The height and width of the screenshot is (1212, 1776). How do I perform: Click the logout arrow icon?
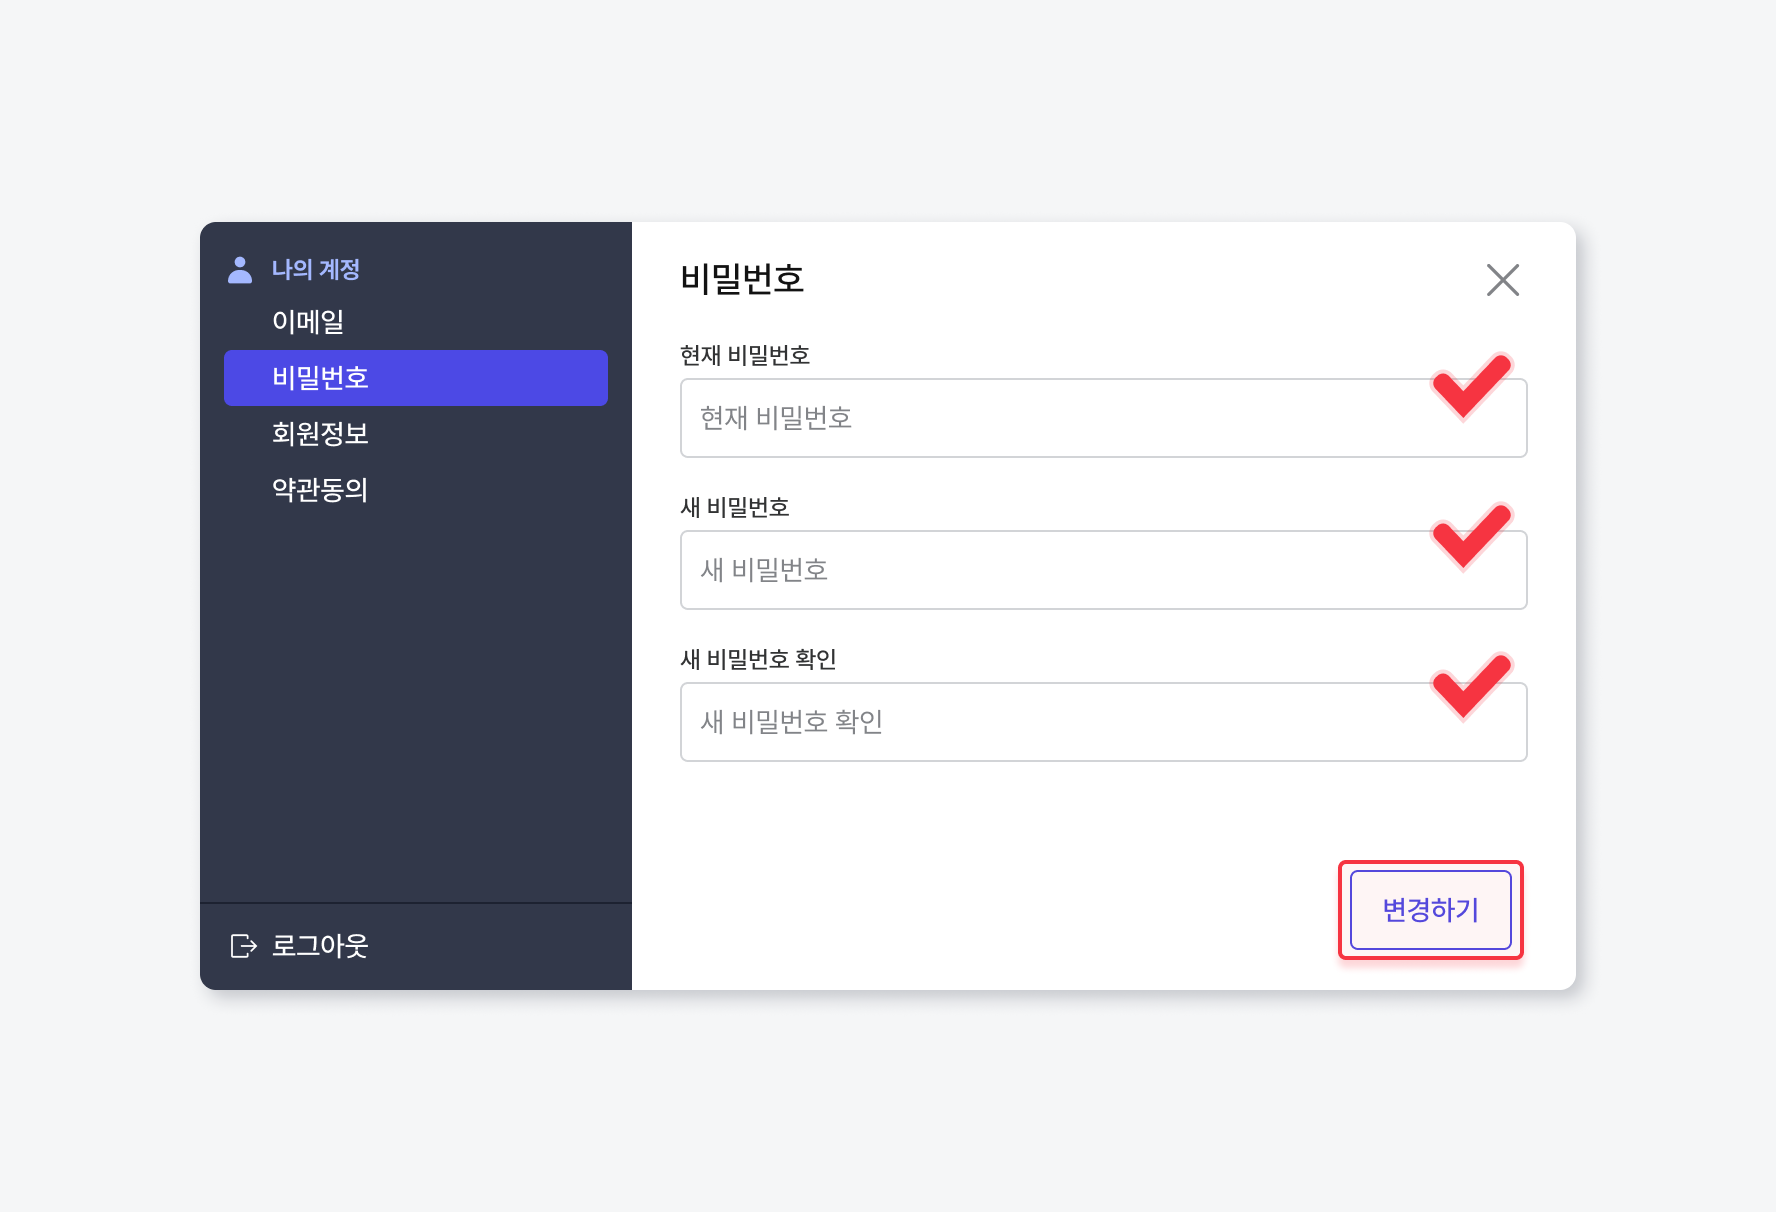pos(244,946)
